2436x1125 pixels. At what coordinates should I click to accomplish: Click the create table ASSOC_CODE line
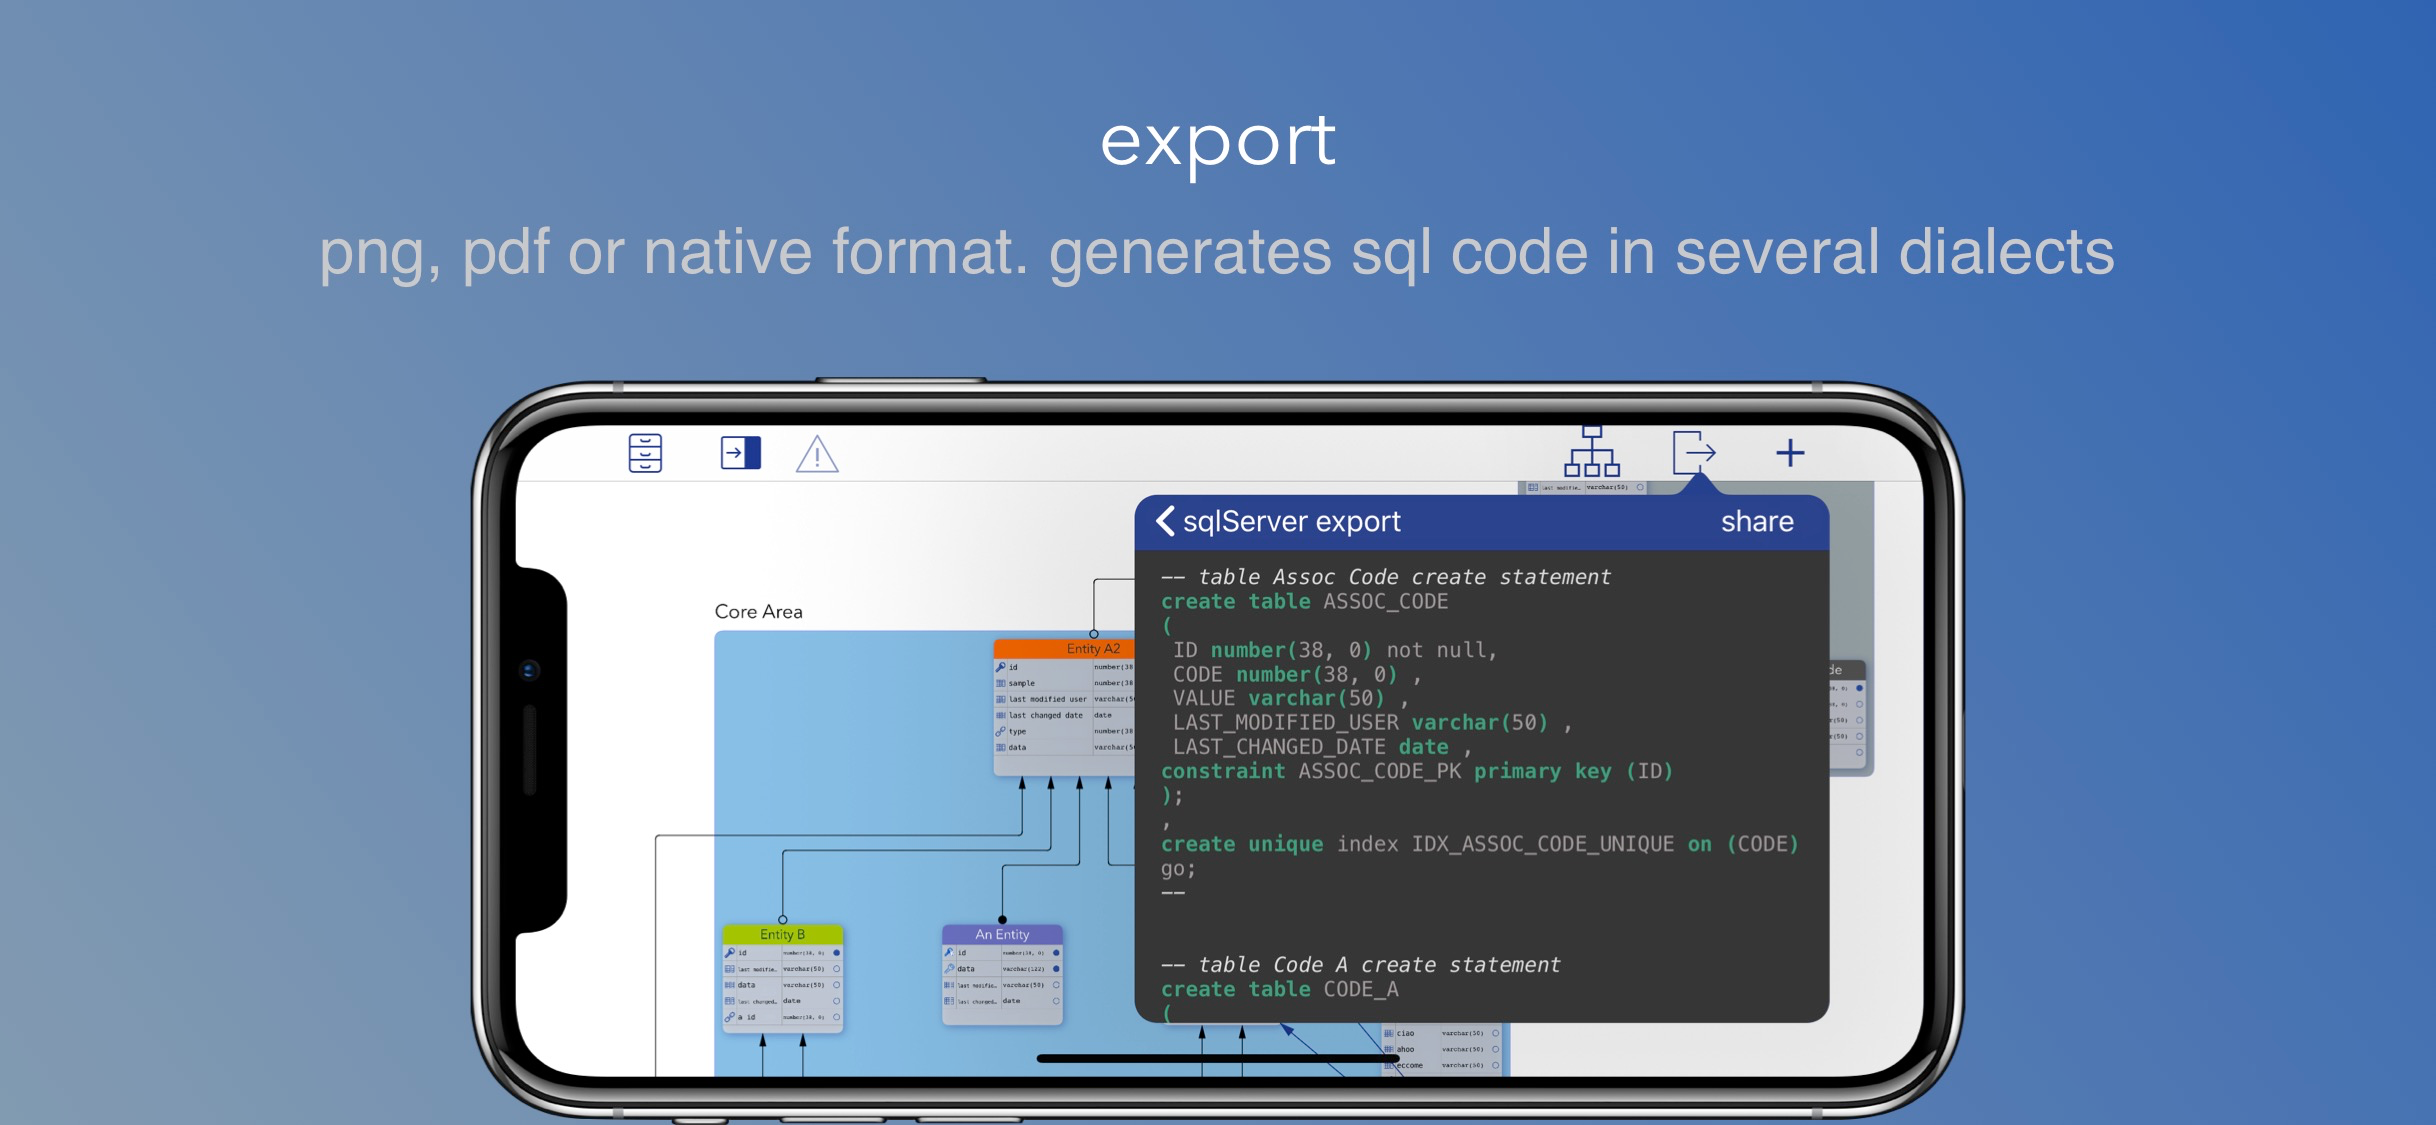(x=1304, y=601)
